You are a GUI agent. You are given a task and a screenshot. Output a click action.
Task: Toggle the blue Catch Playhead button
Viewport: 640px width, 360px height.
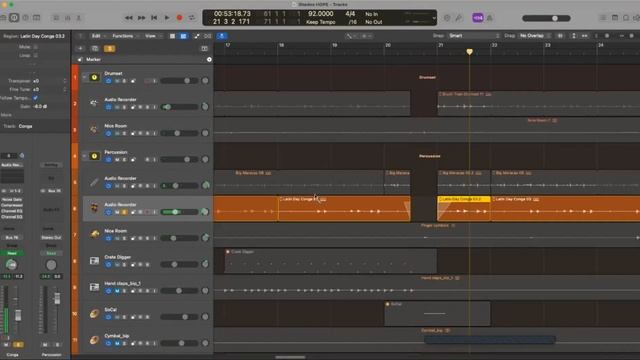pyautogui.click(x=222, y=36)
